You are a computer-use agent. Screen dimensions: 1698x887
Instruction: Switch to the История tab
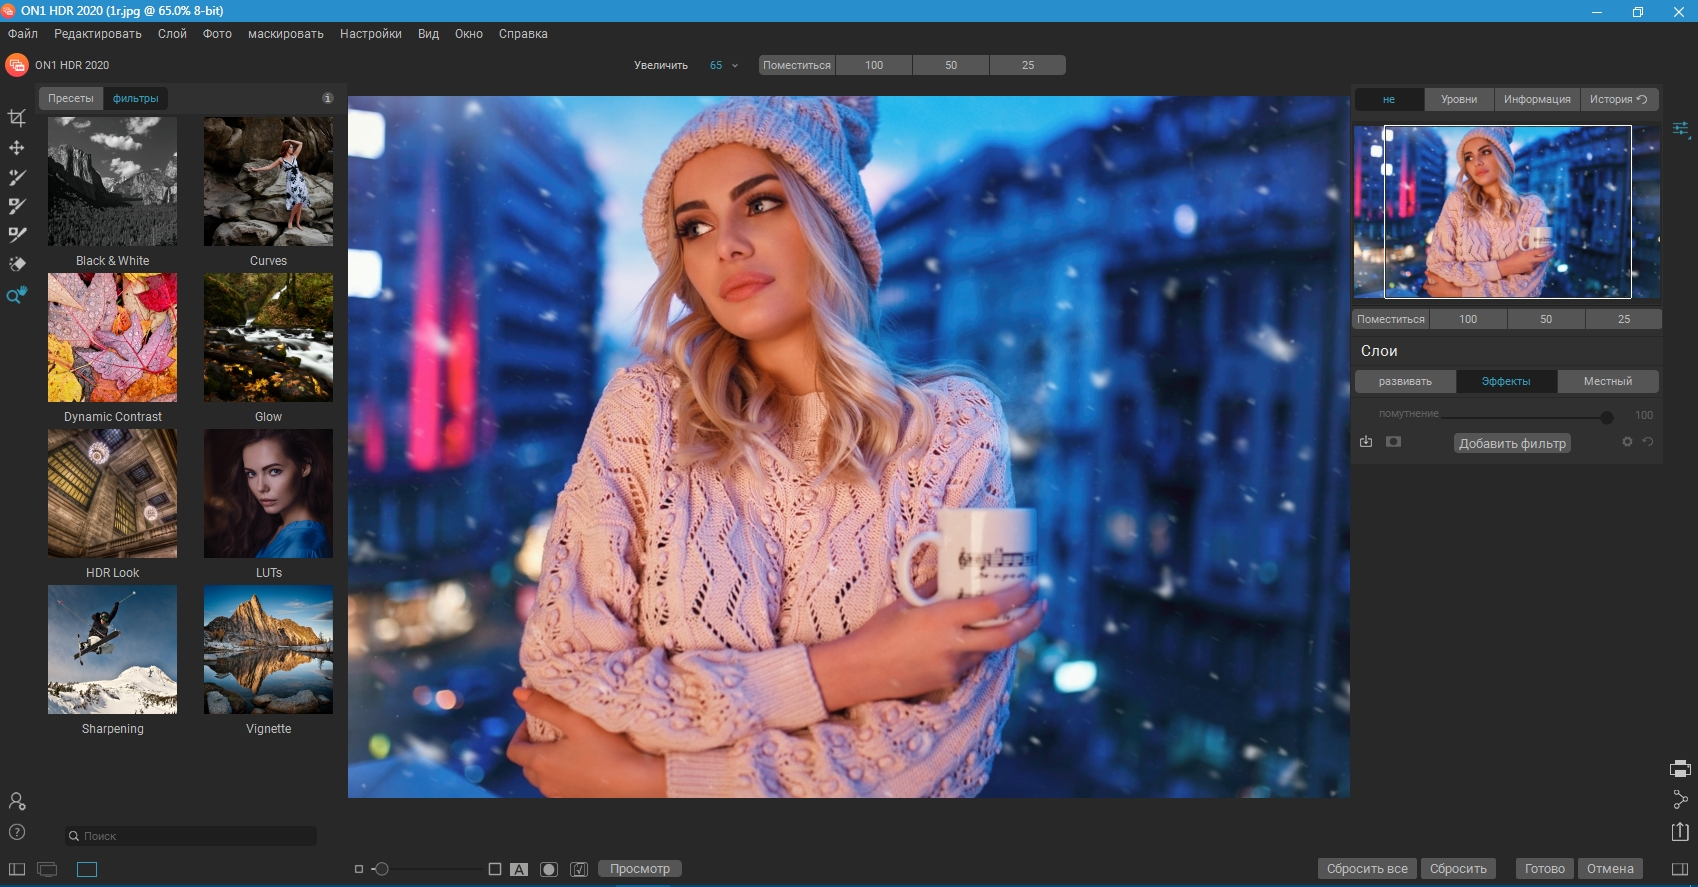point(1619,99)
